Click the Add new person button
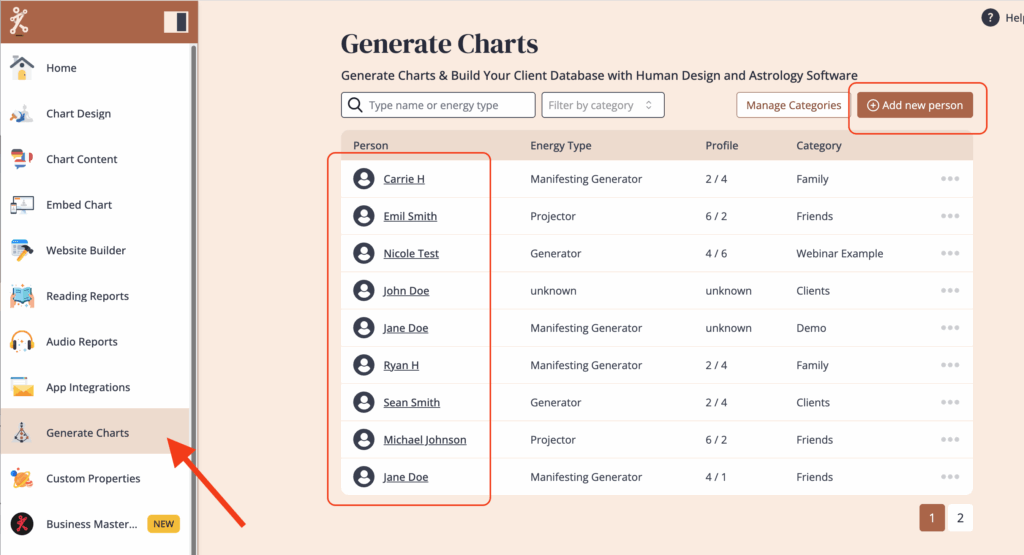 [914, 105]
